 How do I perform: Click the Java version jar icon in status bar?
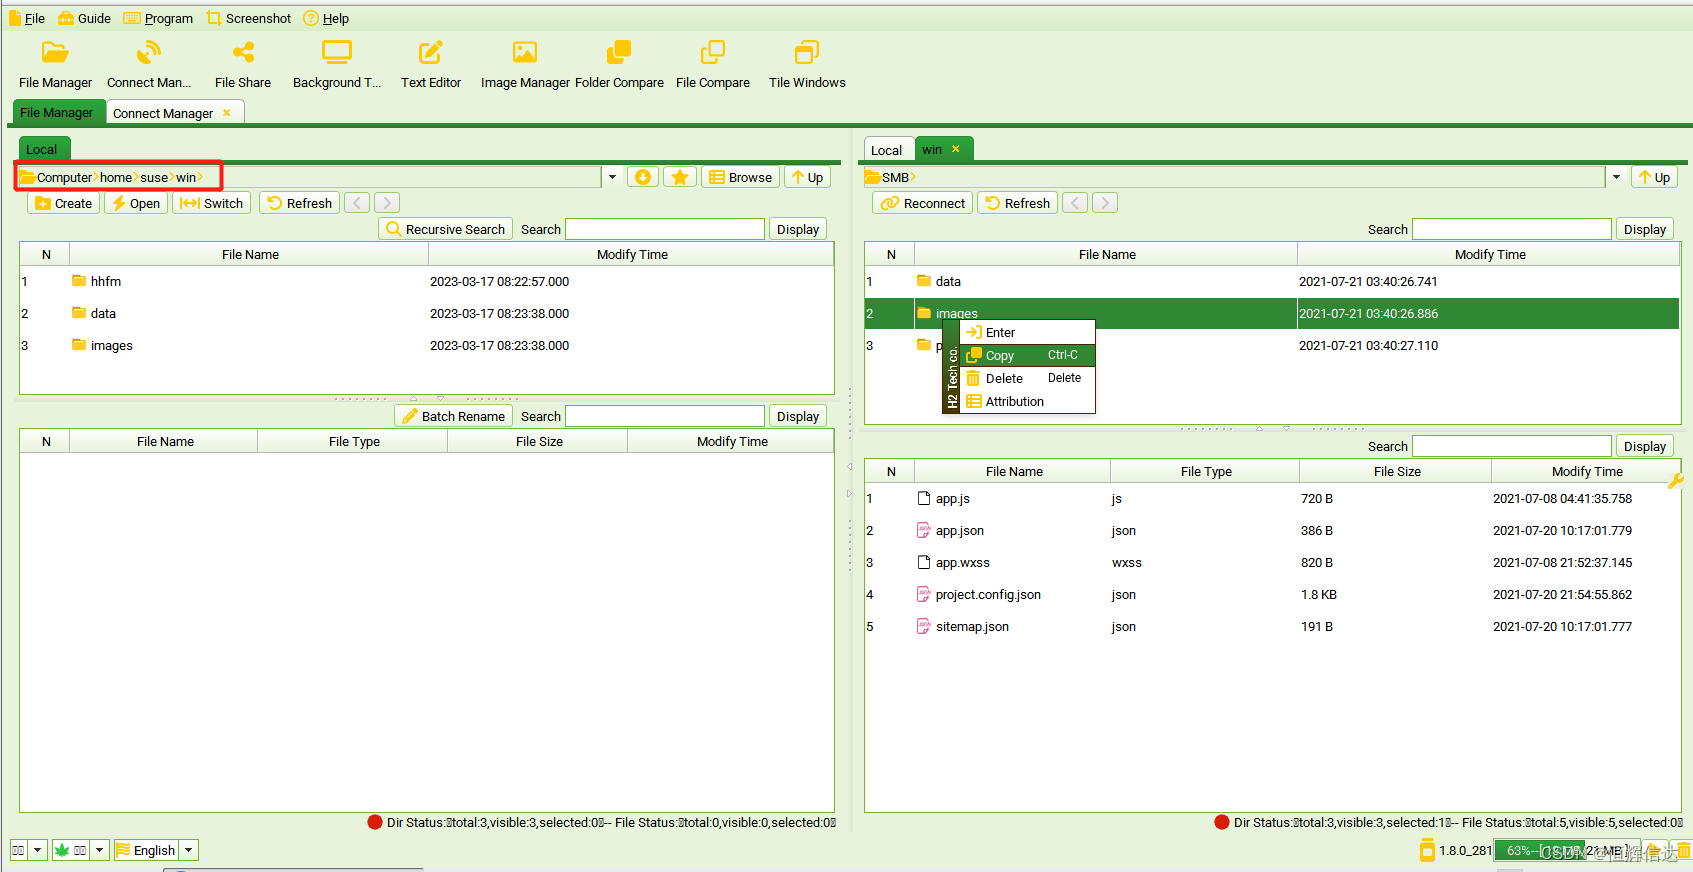click(x=1427, y=851)
